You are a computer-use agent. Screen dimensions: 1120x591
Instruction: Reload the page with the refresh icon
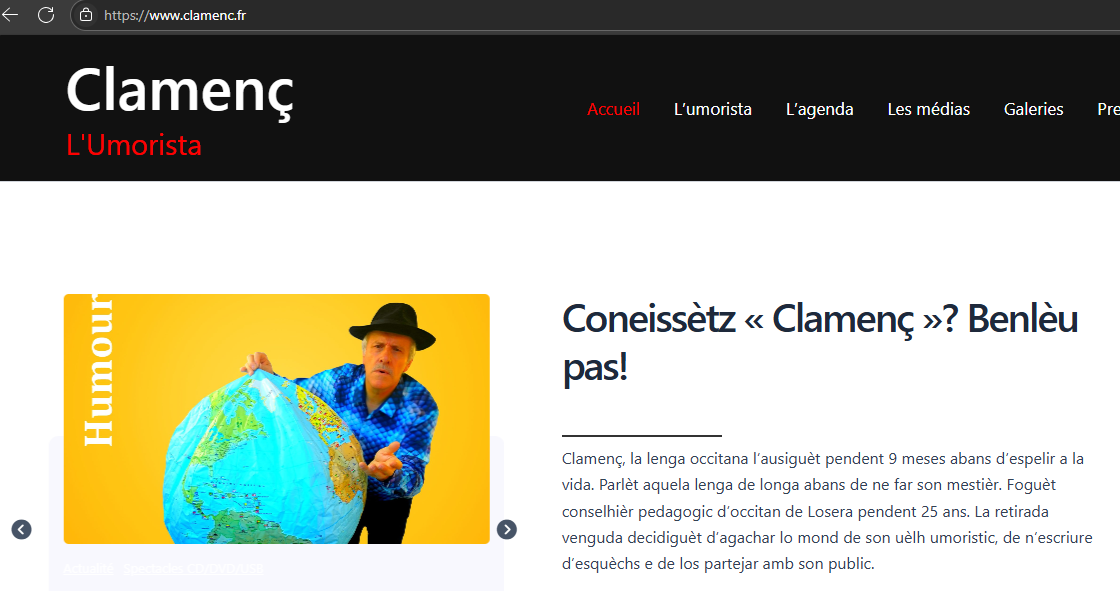click(x=46, y=14)
